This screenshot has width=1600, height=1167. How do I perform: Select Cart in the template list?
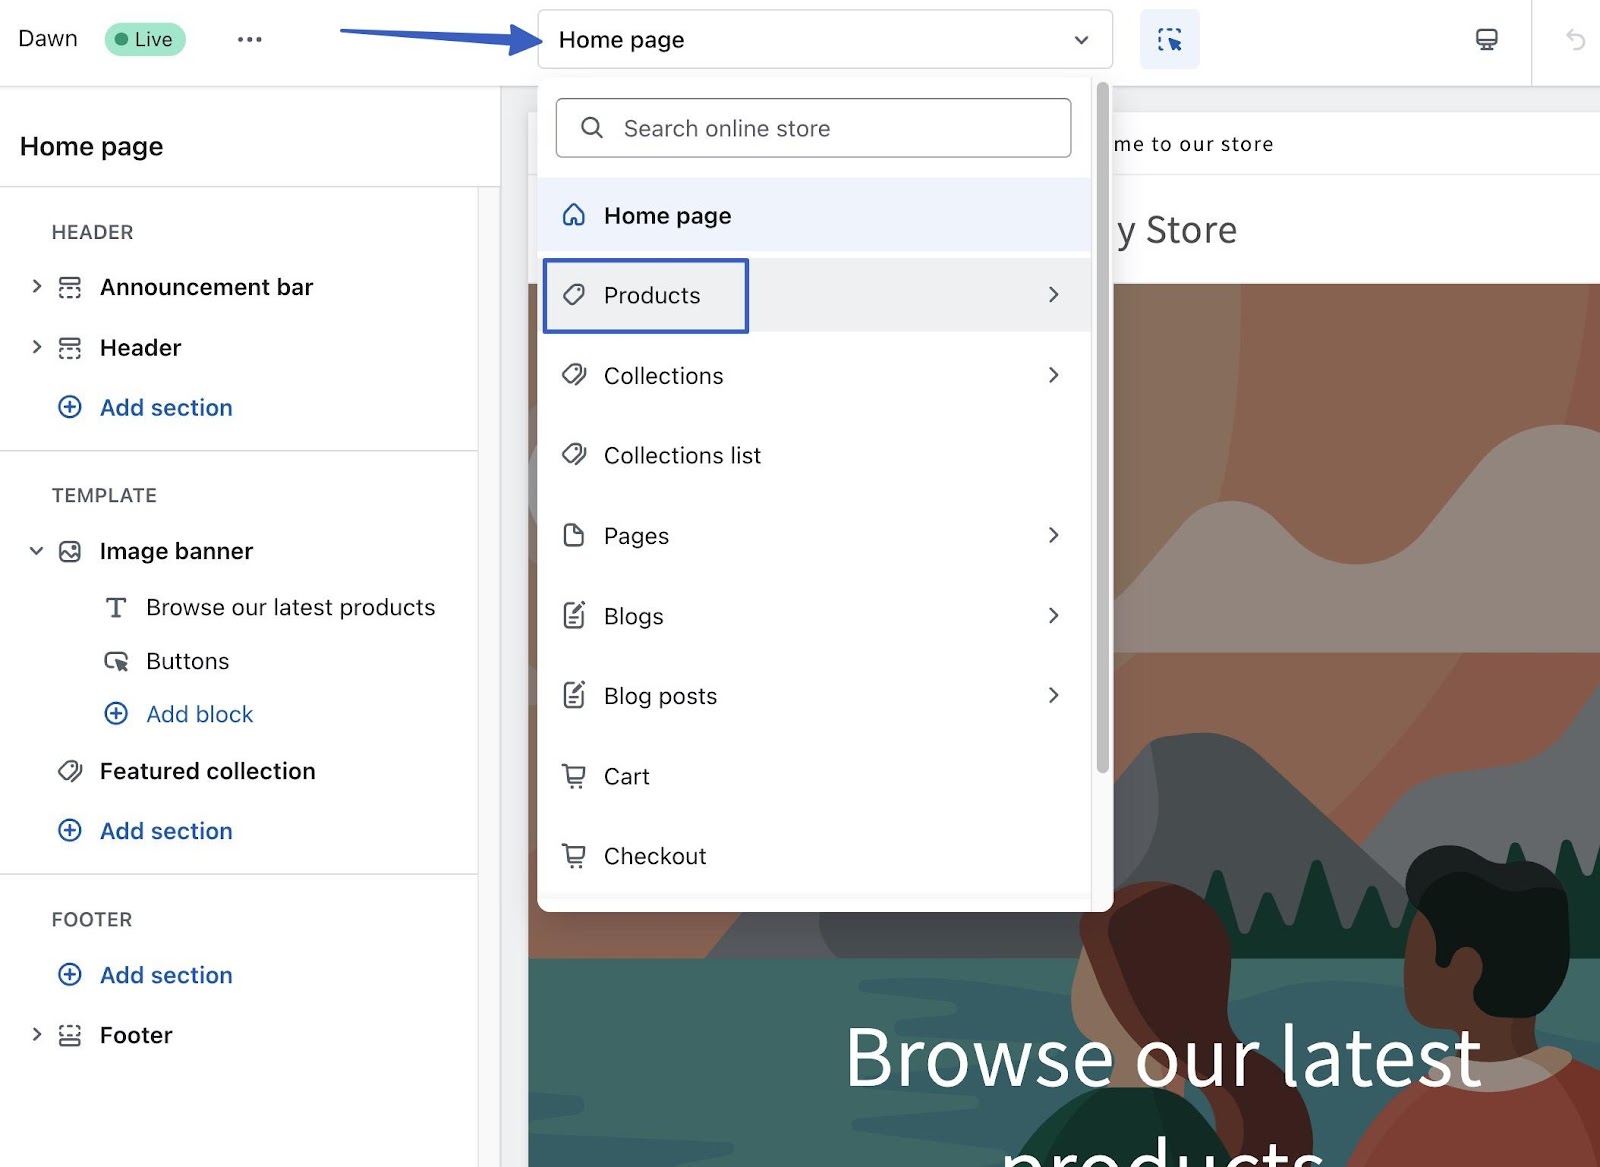[626, 777]
